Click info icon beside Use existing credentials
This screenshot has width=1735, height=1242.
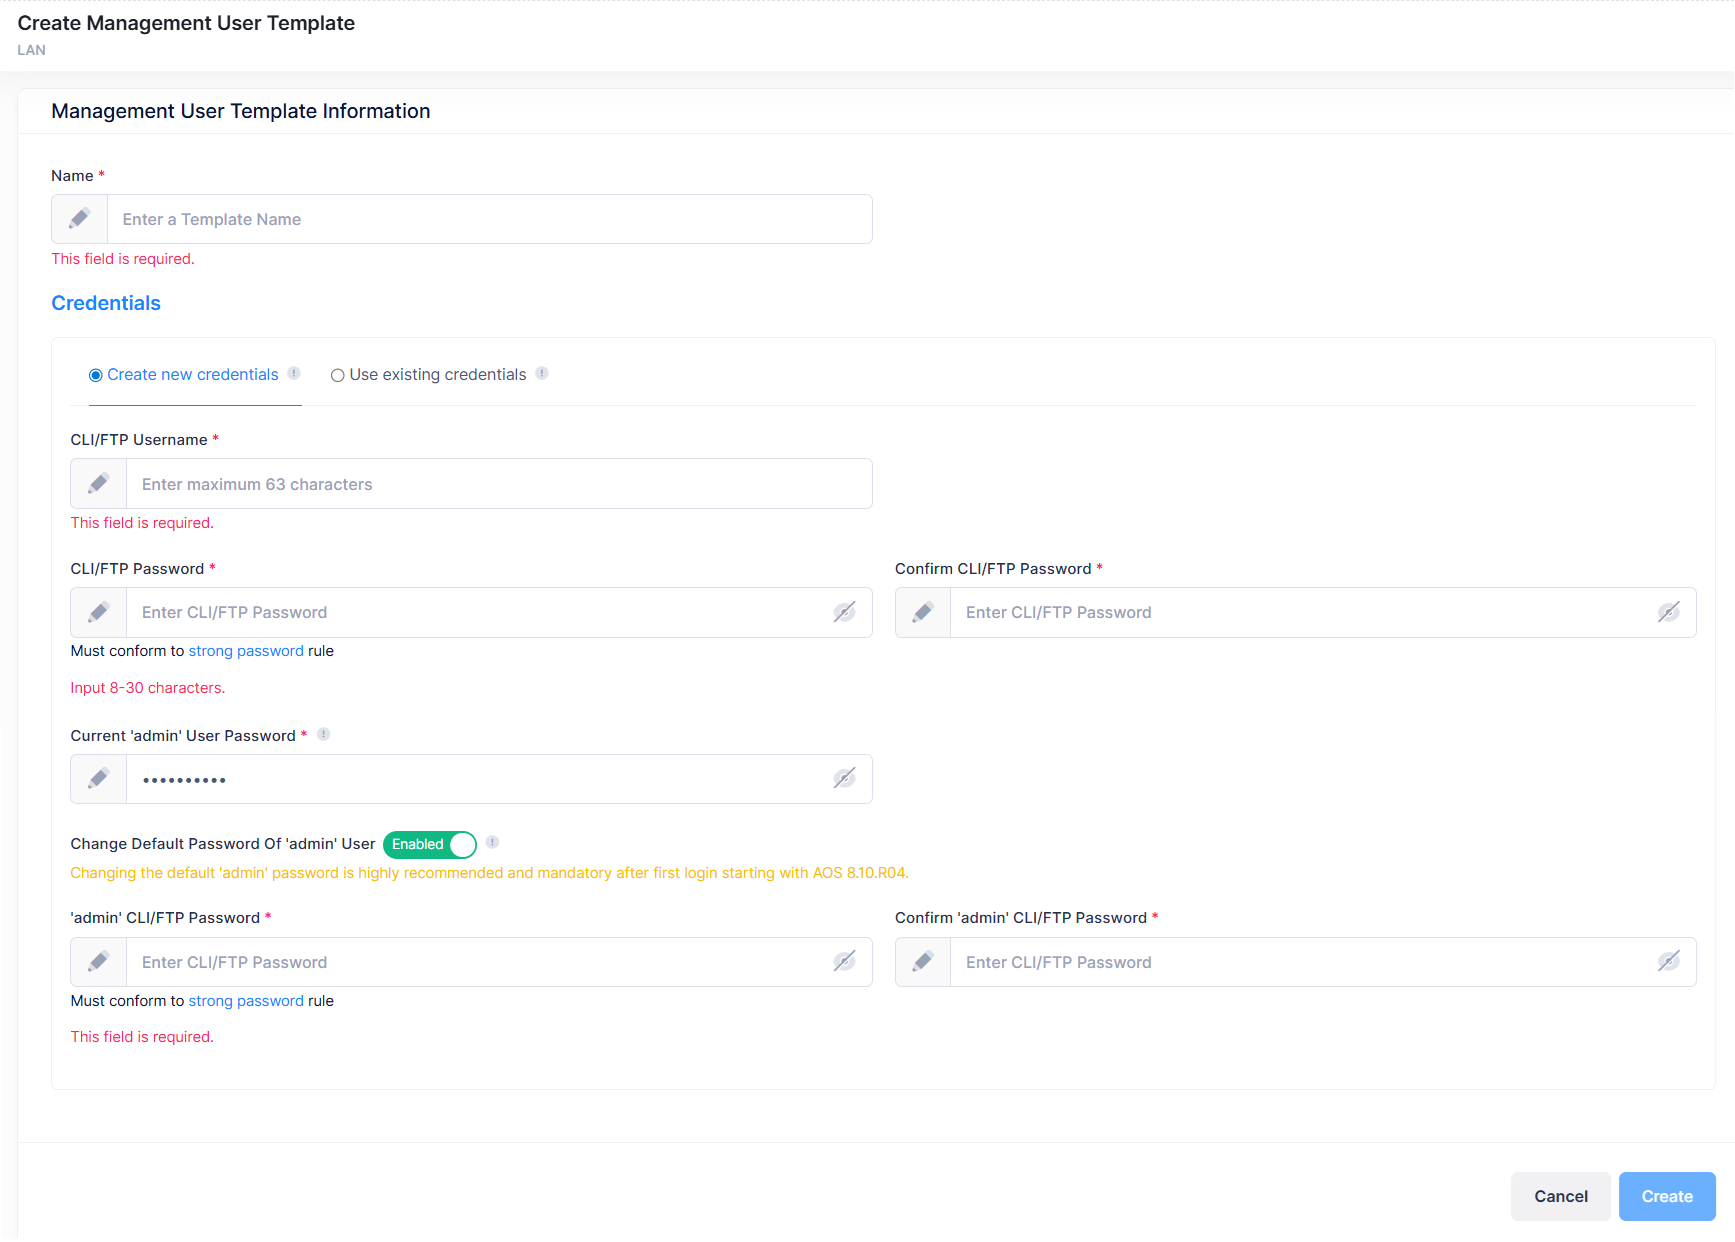(542, 373)
